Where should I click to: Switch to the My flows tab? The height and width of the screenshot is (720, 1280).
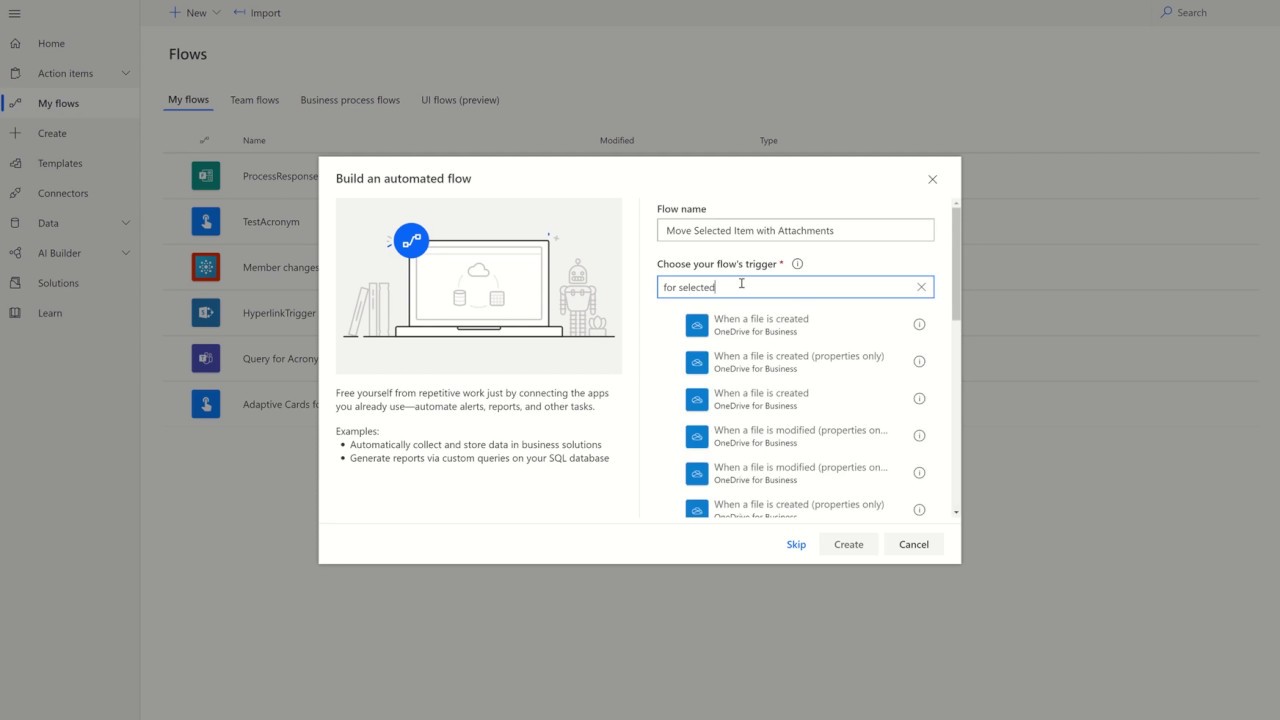point(188,100)
